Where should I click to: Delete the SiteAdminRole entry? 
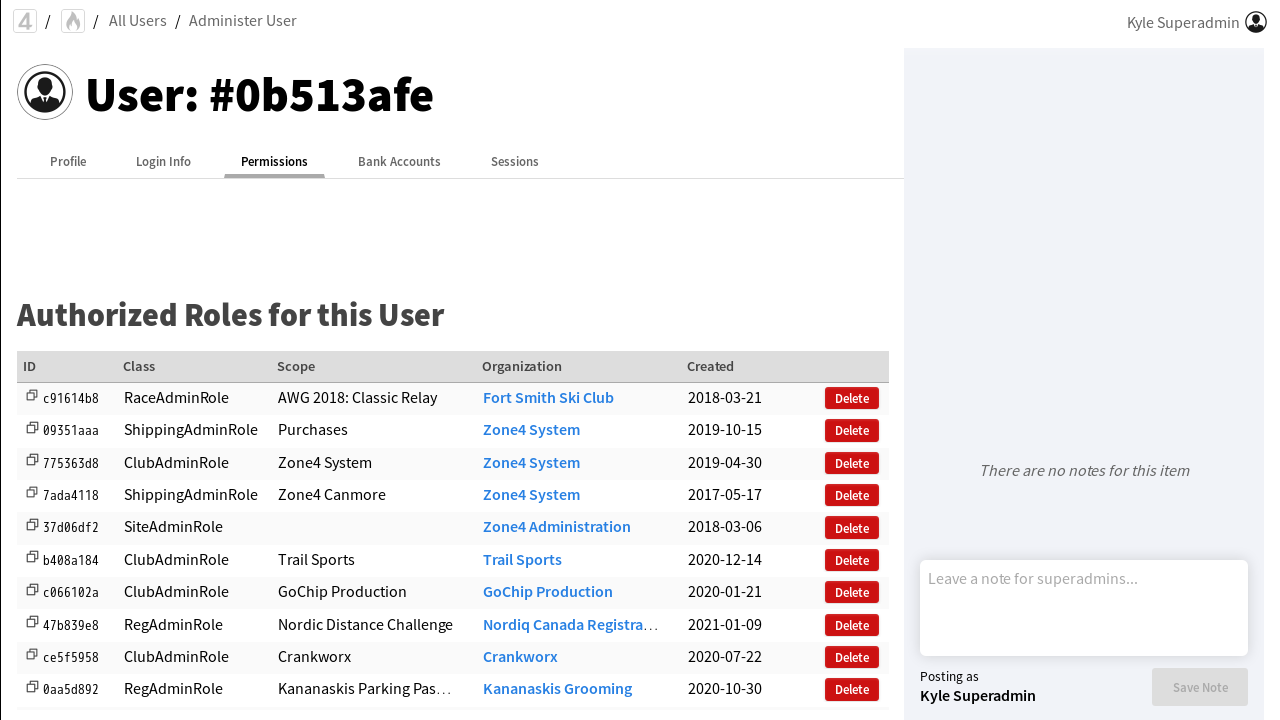tap(851, 528)
